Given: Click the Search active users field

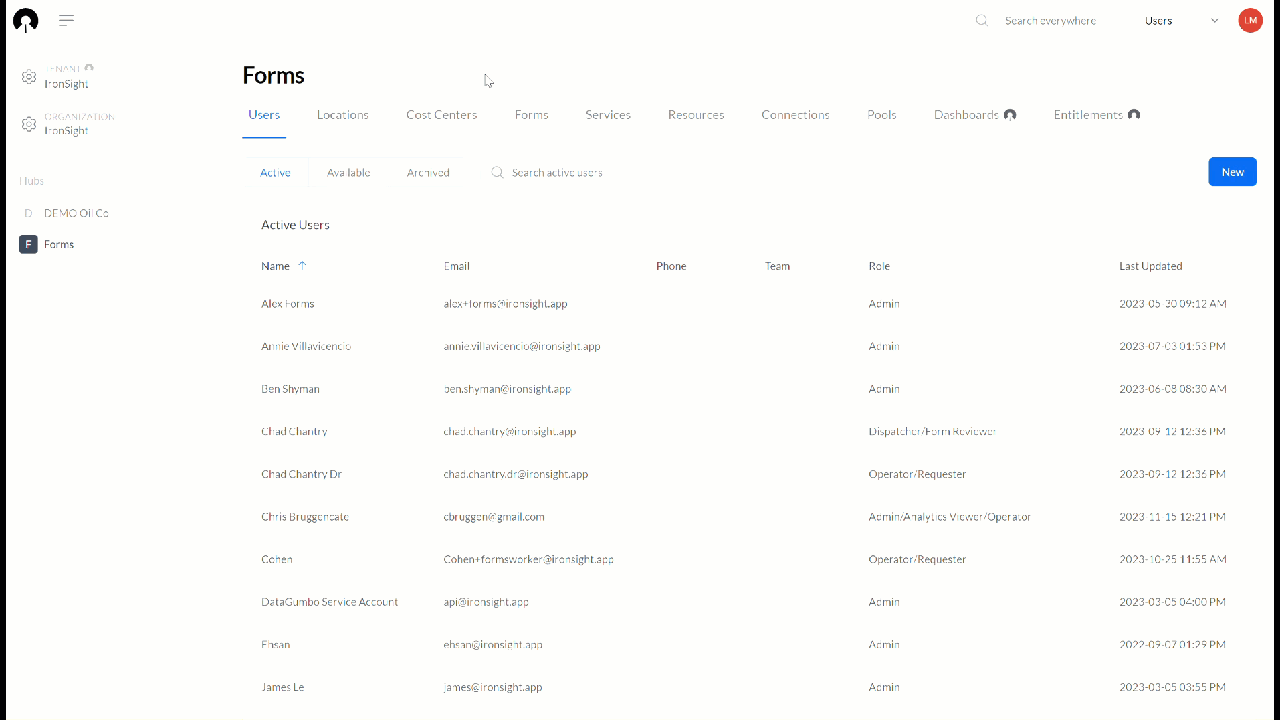Looking at the screenshot, I should point(557,172).
